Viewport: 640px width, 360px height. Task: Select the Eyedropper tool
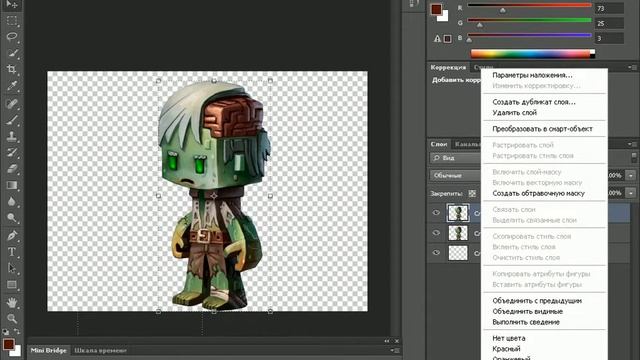11,86
